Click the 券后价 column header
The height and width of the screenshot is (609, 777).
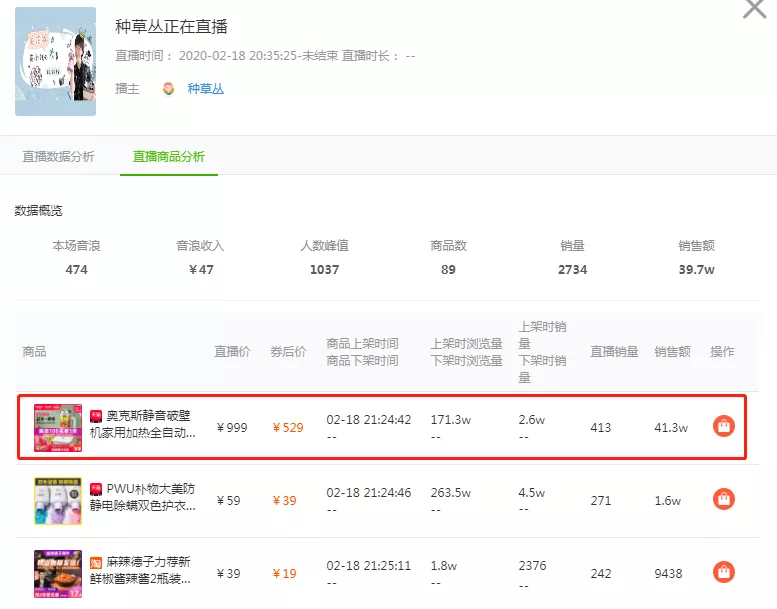pyautogui.click(x=288, y=352)
